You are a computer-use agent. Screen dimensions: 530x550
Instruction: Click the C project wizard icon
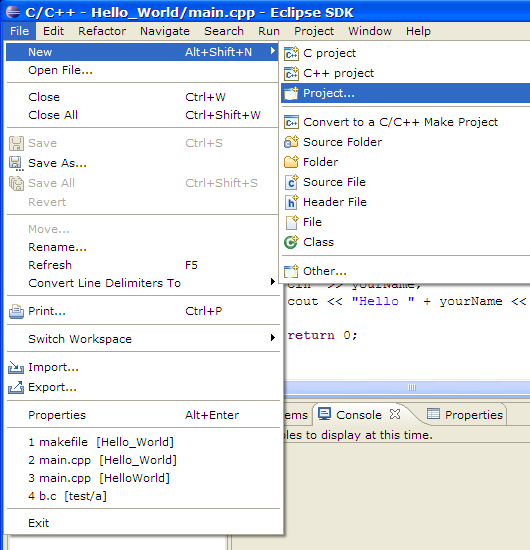291,53
